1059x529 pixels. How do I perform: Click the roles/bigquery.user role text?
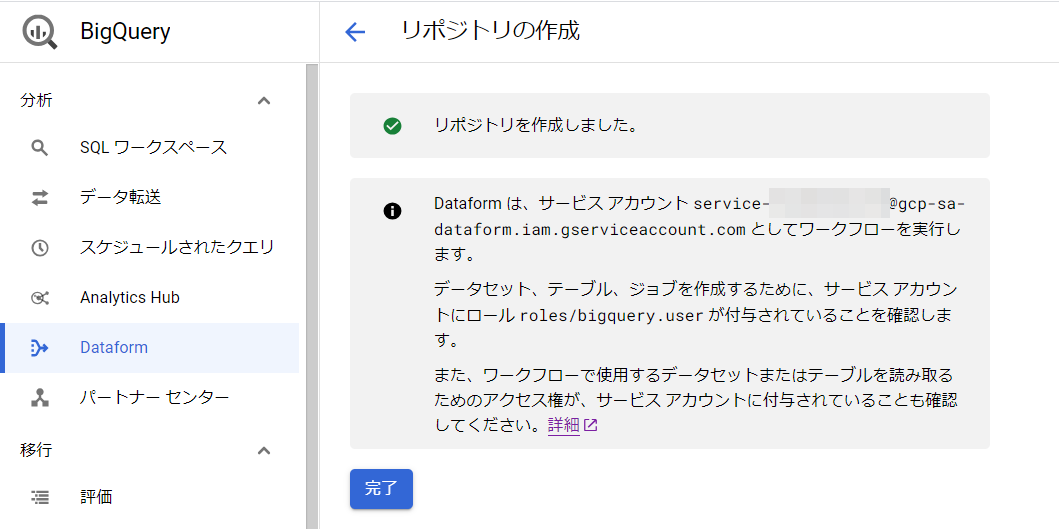(613, 316)
